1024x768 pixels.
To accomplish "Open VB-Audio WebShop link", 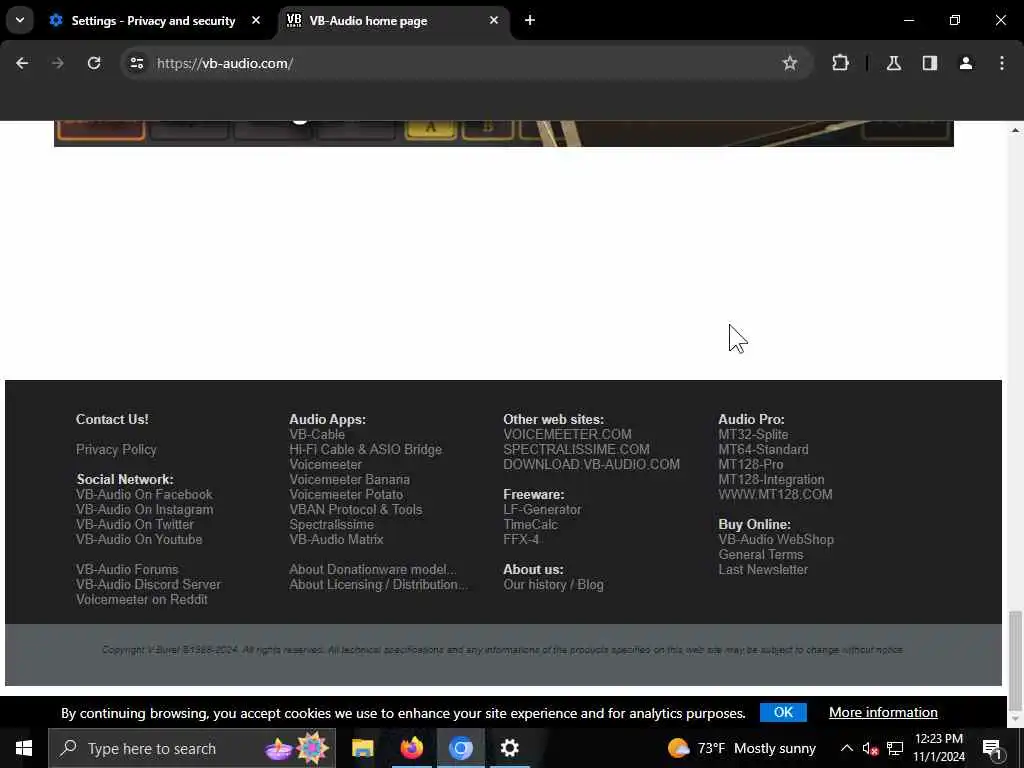I will click(x=776, y=539).
